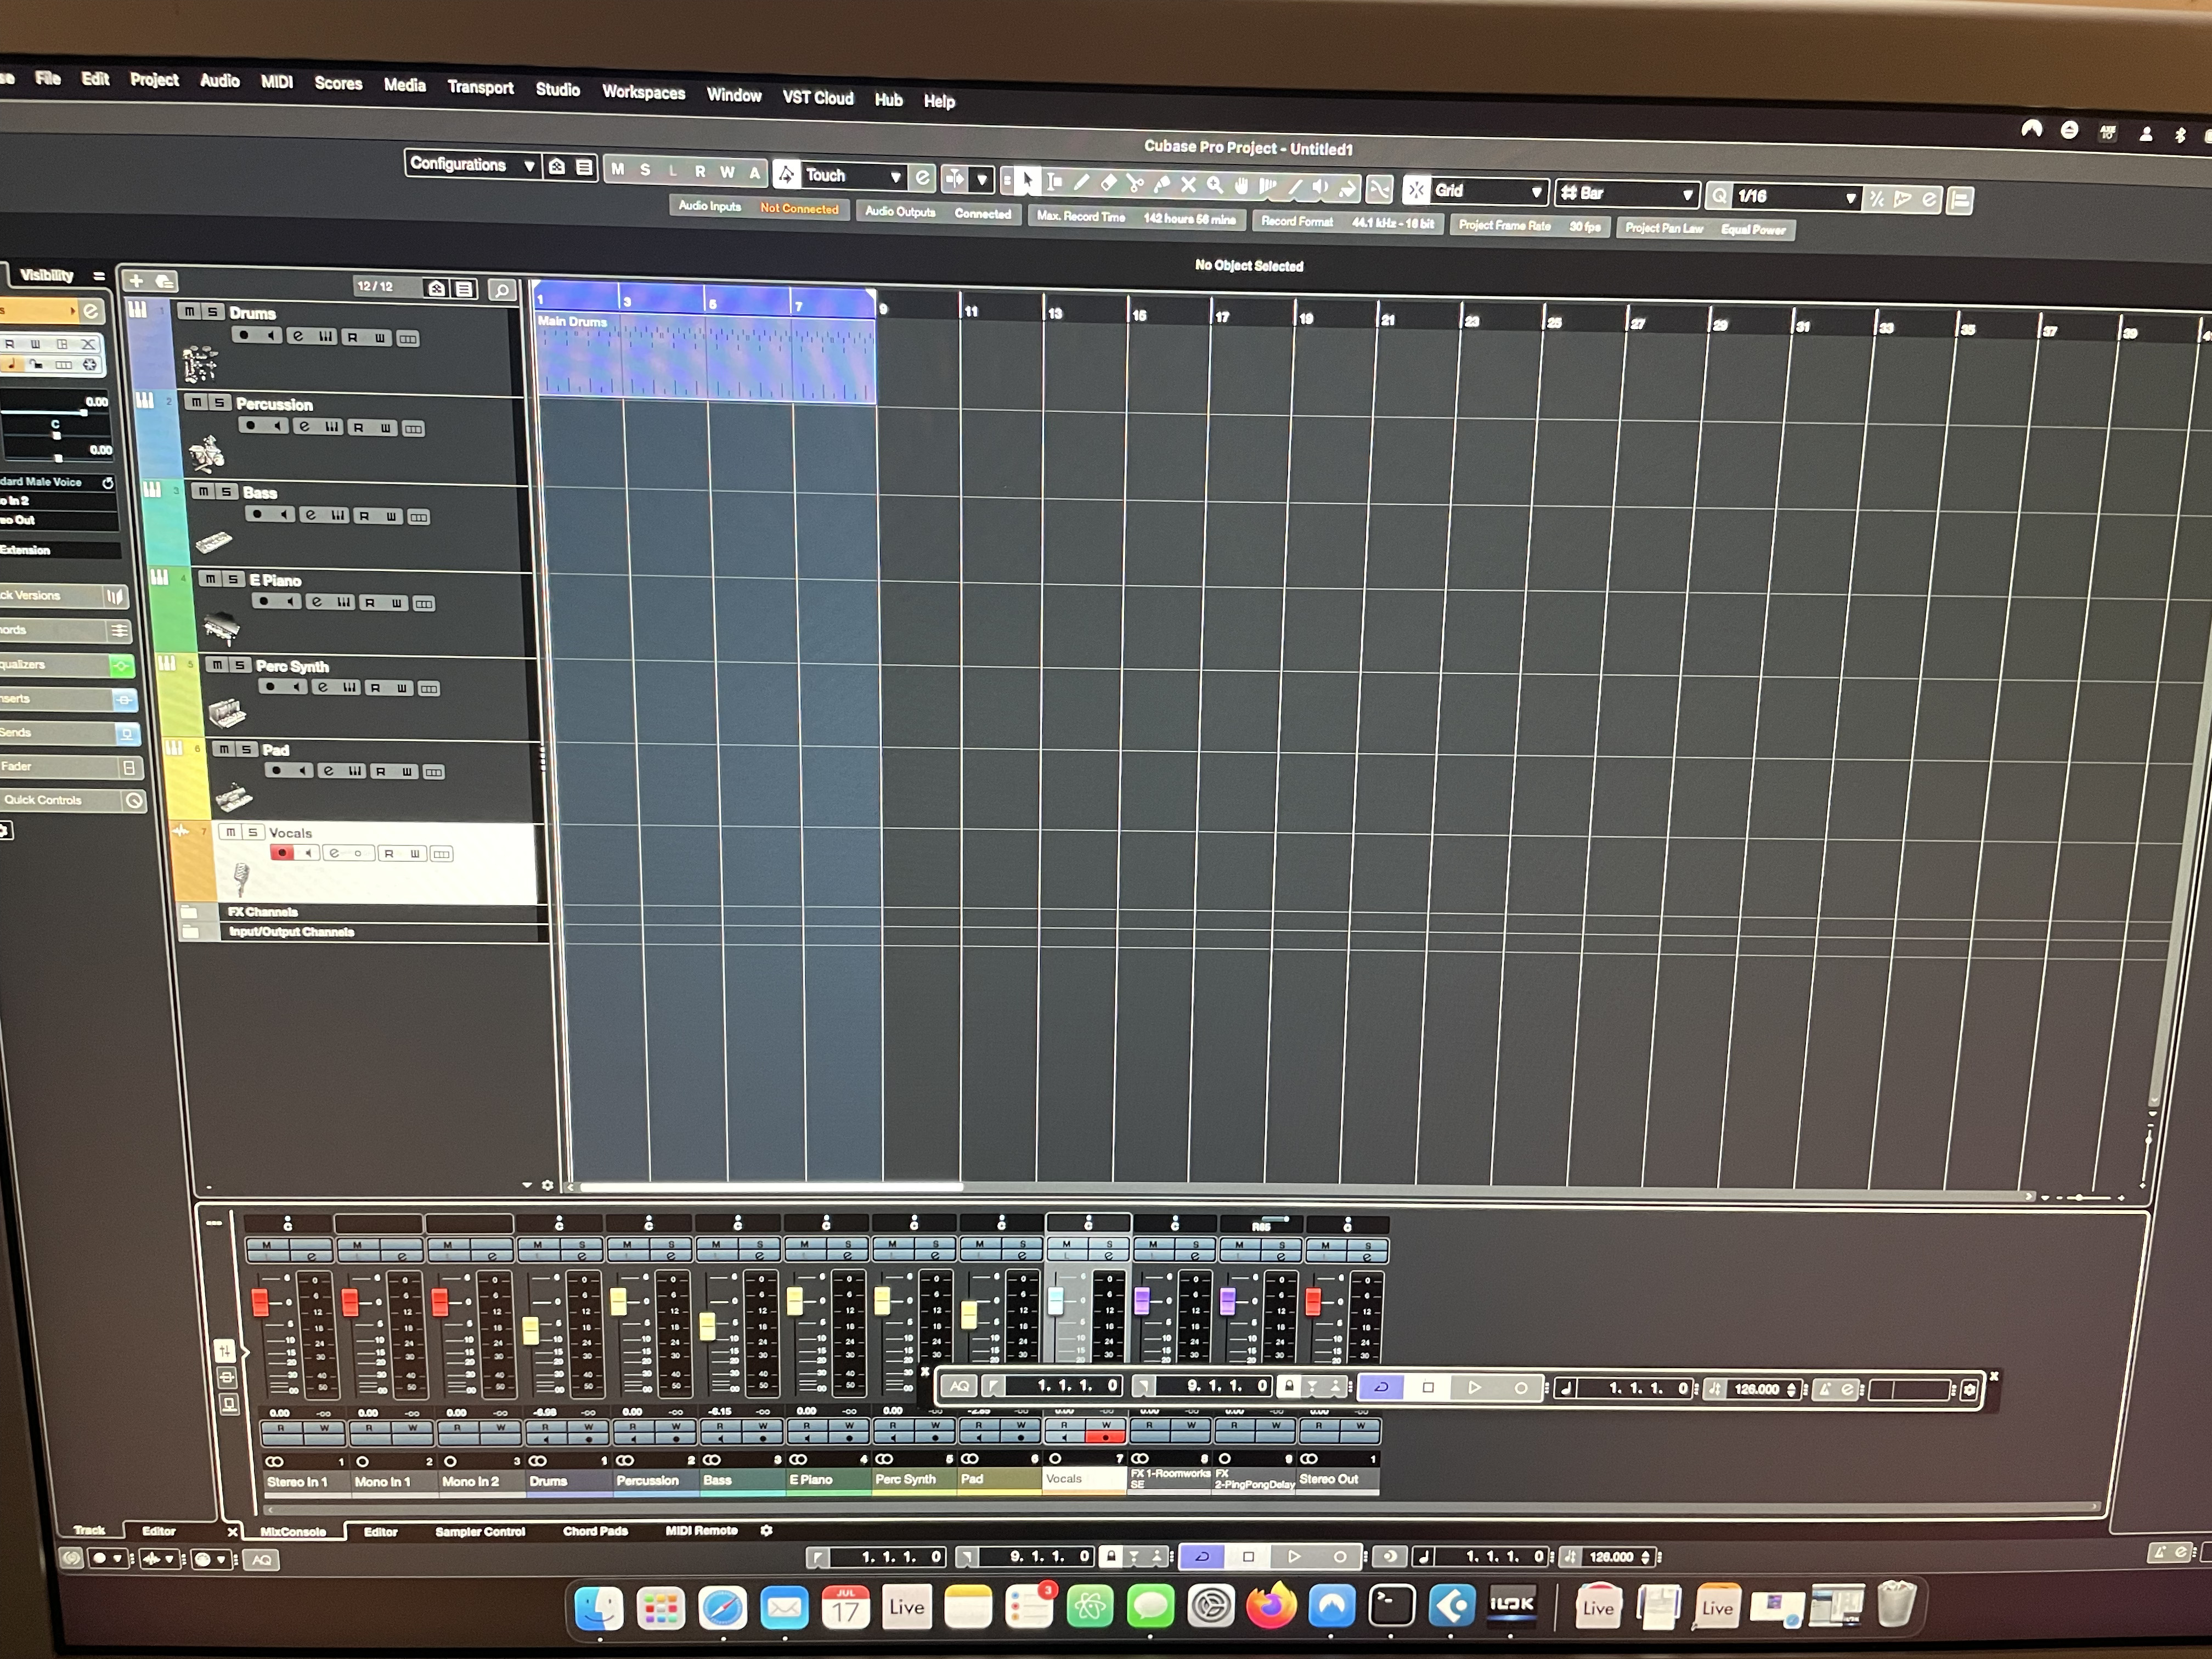Select the Draw pencil tool
The width and height of the screenshot is (2212, 1659).
[x=1081, y=181]
